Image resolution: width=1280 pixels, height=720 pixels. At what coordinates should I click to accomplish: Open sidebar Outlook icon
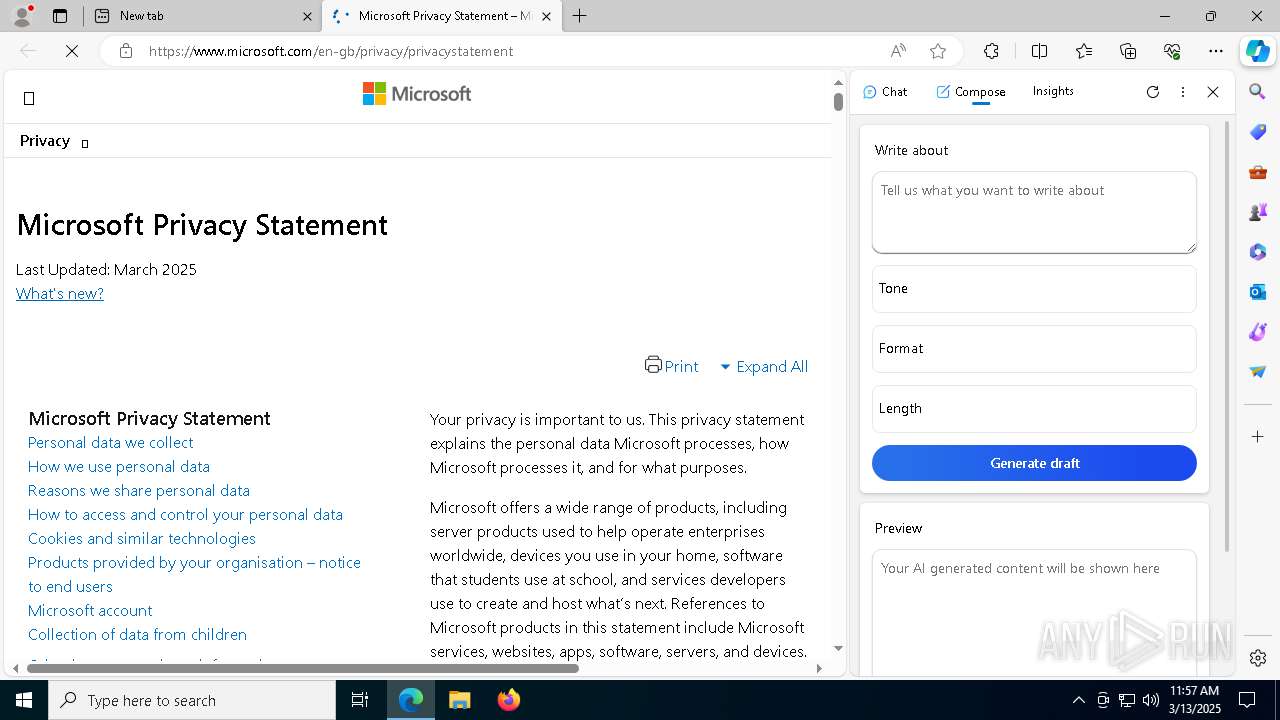1258,292
